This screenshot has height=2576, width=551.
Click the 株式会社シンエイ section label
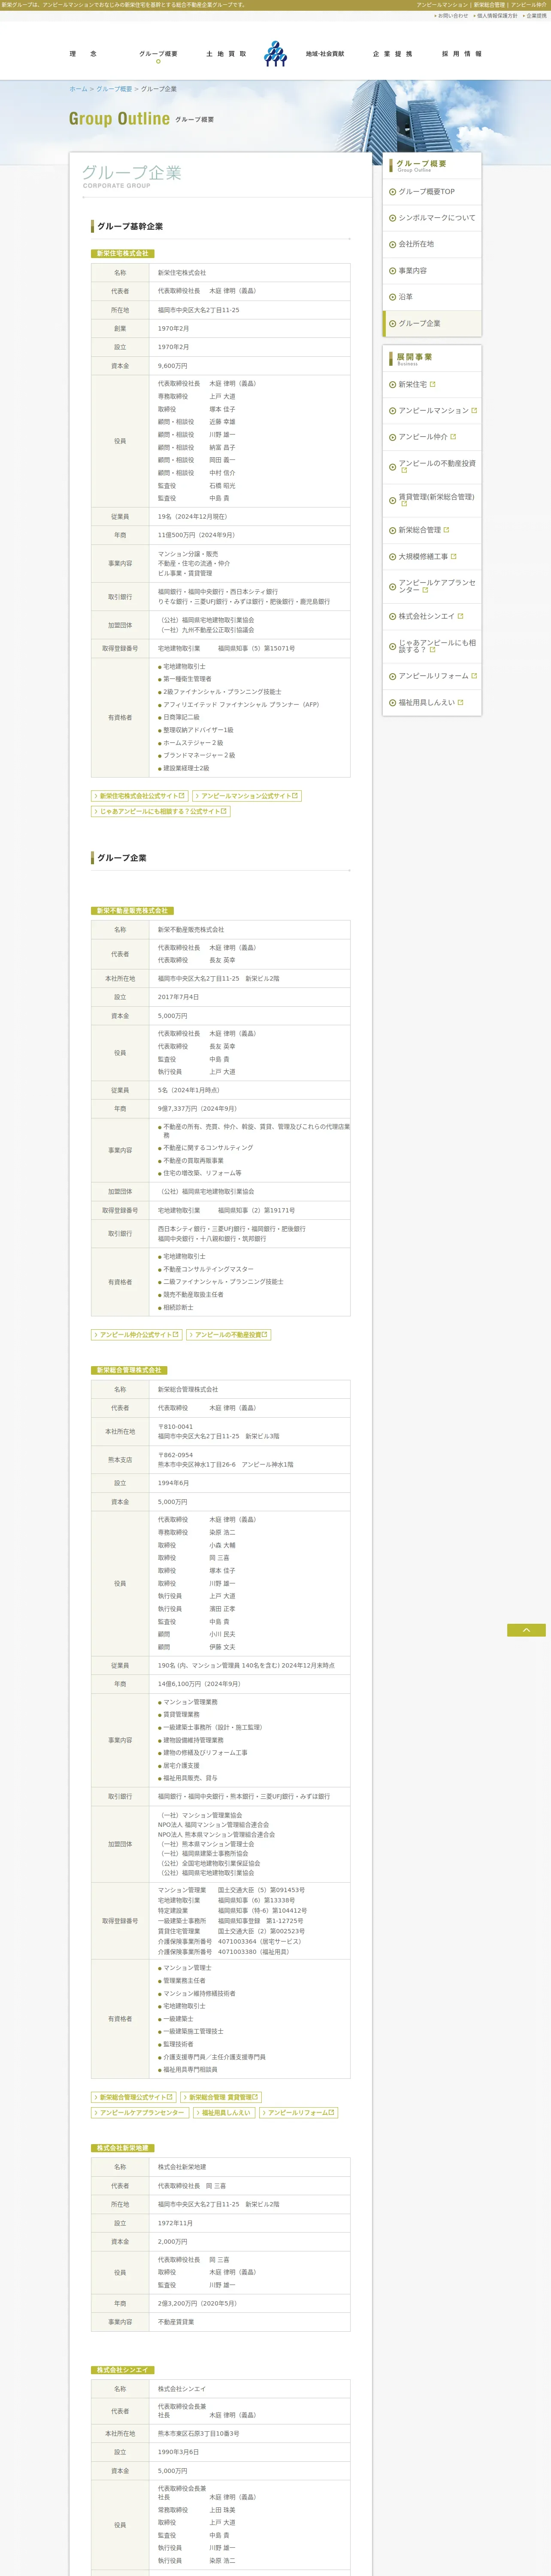click(x=123, y=2370)
